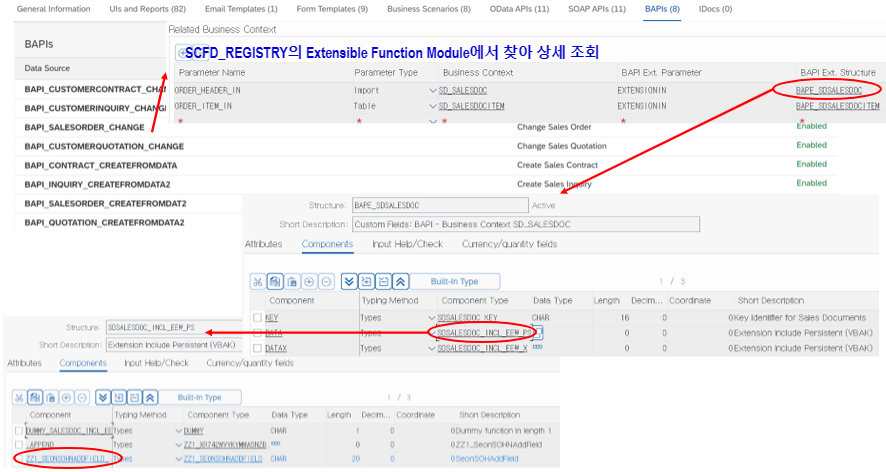Image resolution: width=886 pixels, height=472 pixels.
Task: Click the Collapse All double-up arrow in BAPE_SDSALESDOC toolbar
Action: [400, 282]
